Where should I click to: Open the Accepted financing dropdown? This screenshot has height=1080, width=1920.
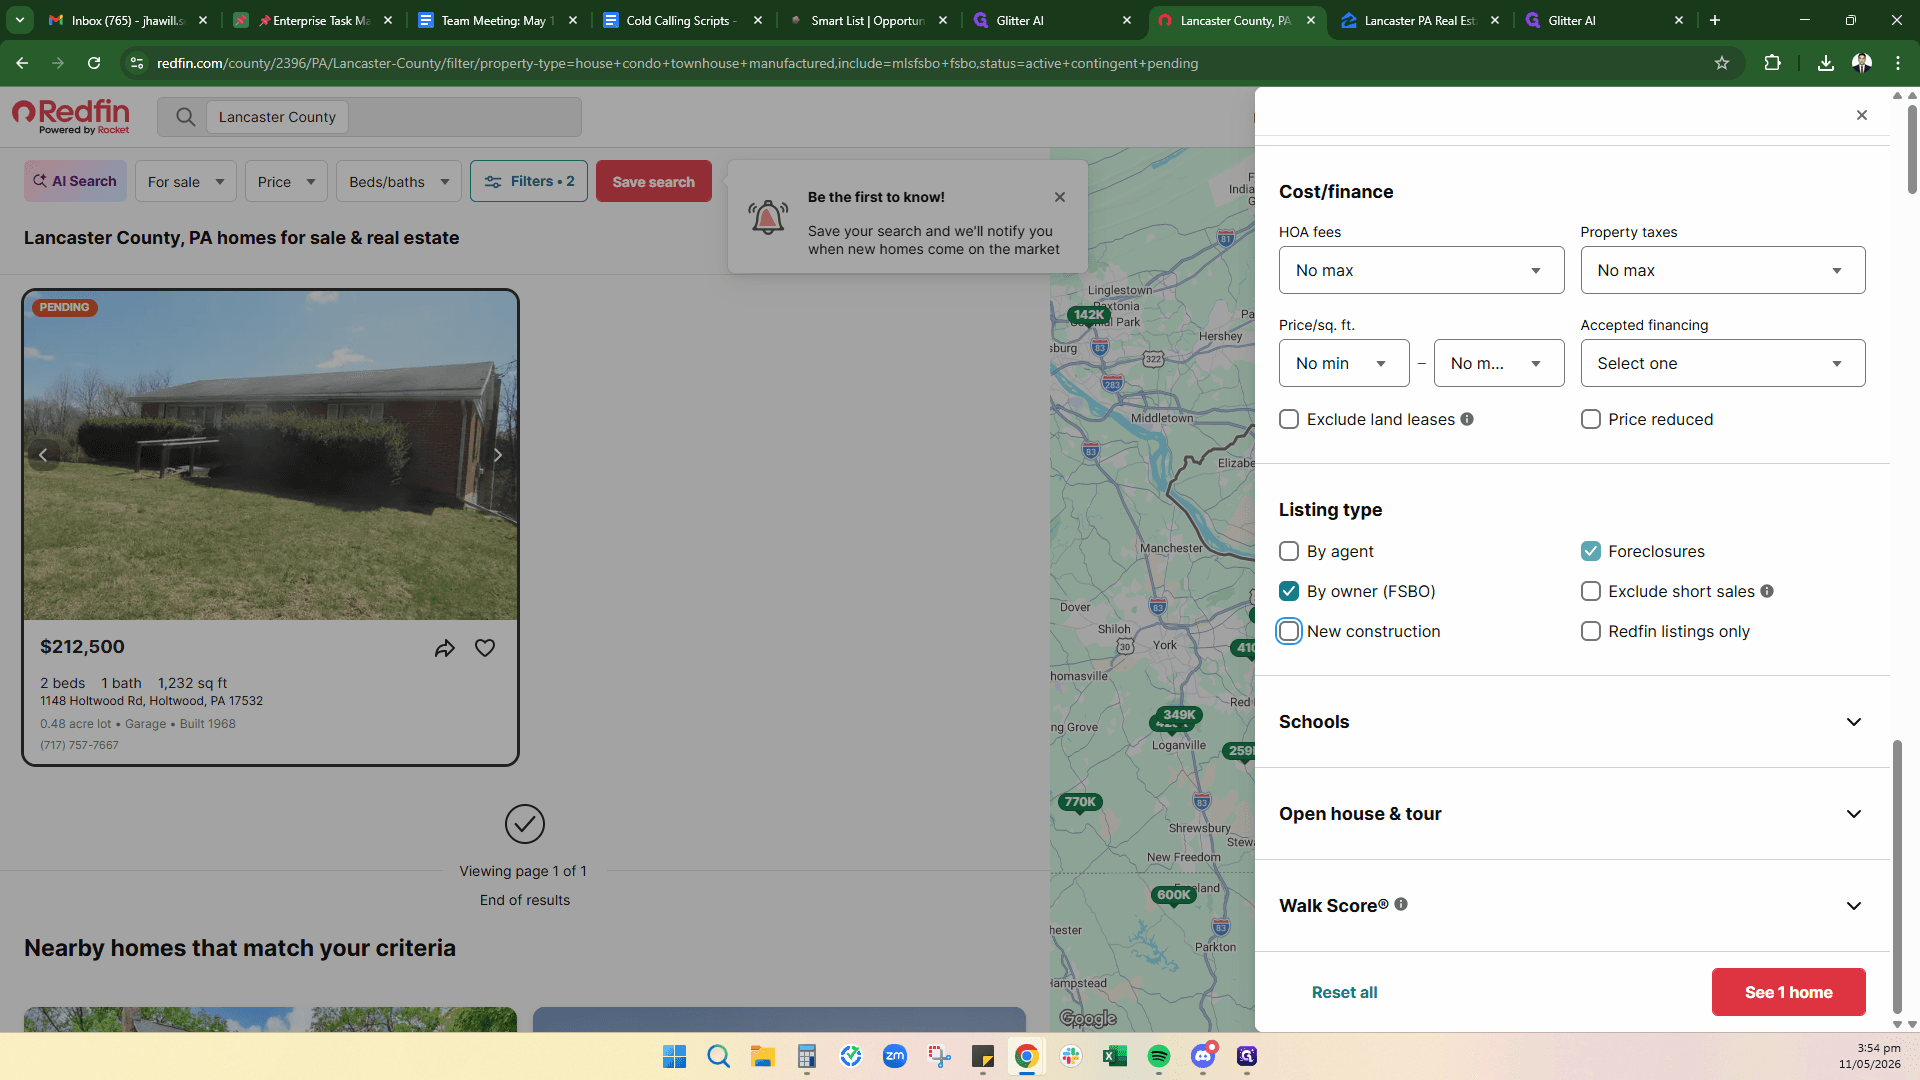[1722, 363]
